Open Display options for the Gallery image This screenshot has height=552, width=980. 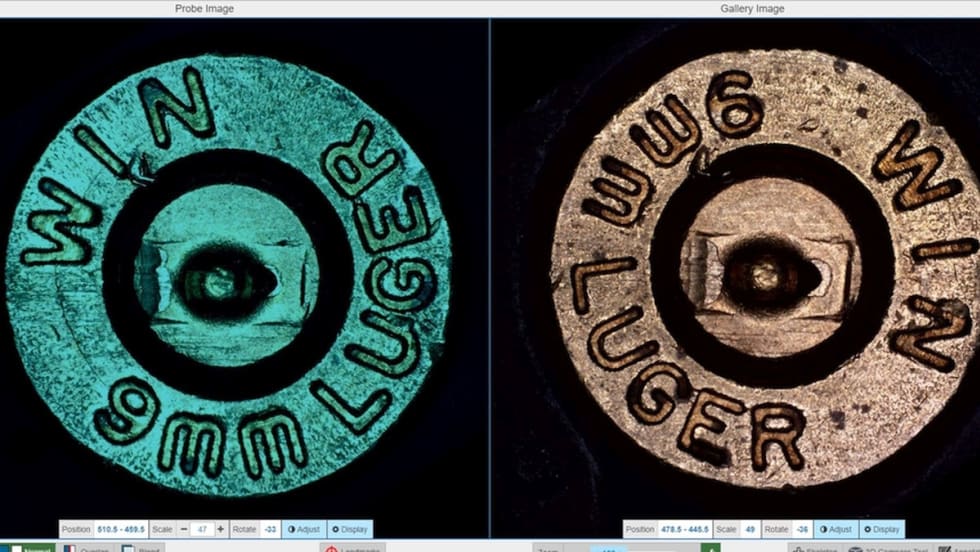[881, 529]
